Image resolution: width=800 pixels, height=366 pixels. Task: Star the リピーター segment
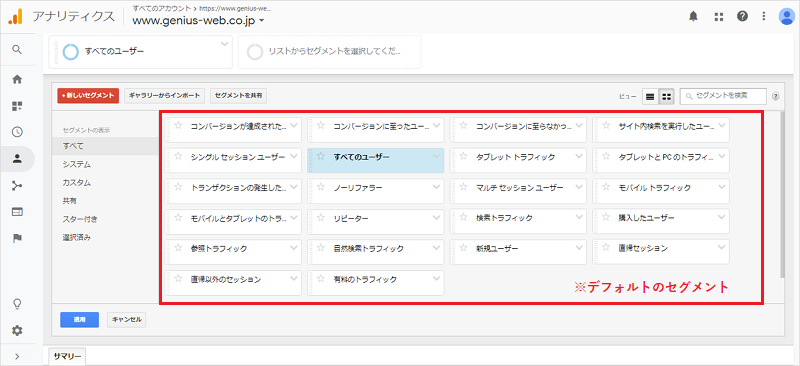pos(321,217)
